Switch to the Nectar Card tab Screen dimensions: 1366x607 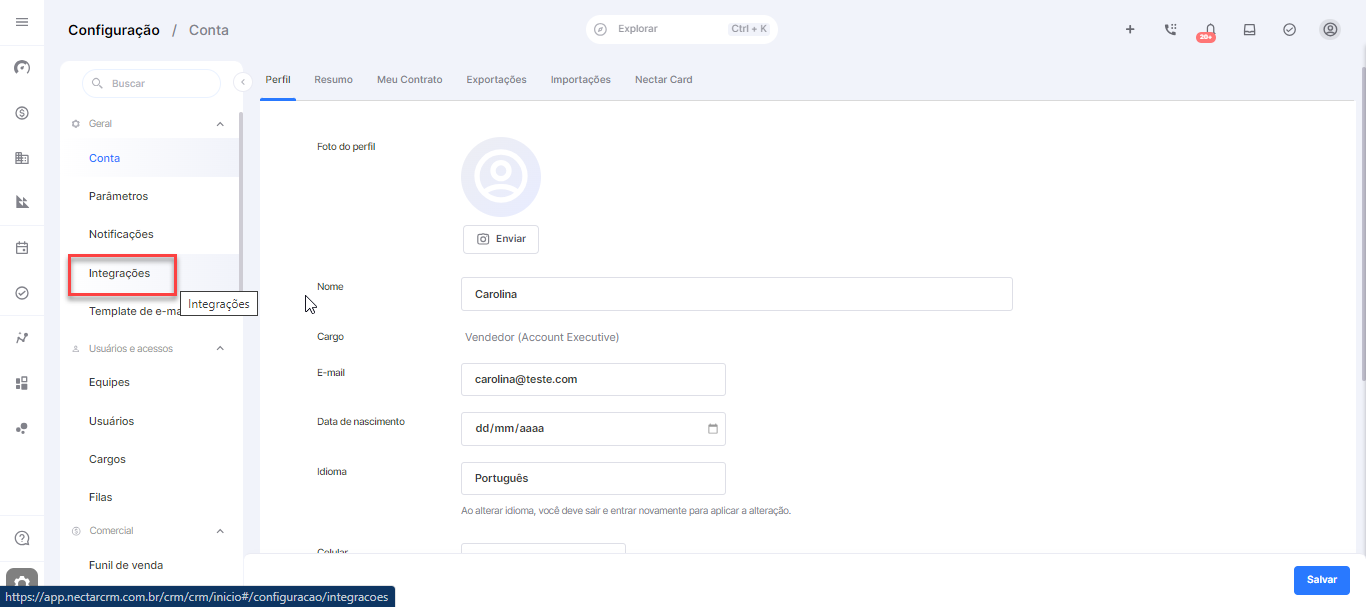(x=663, y=80)
